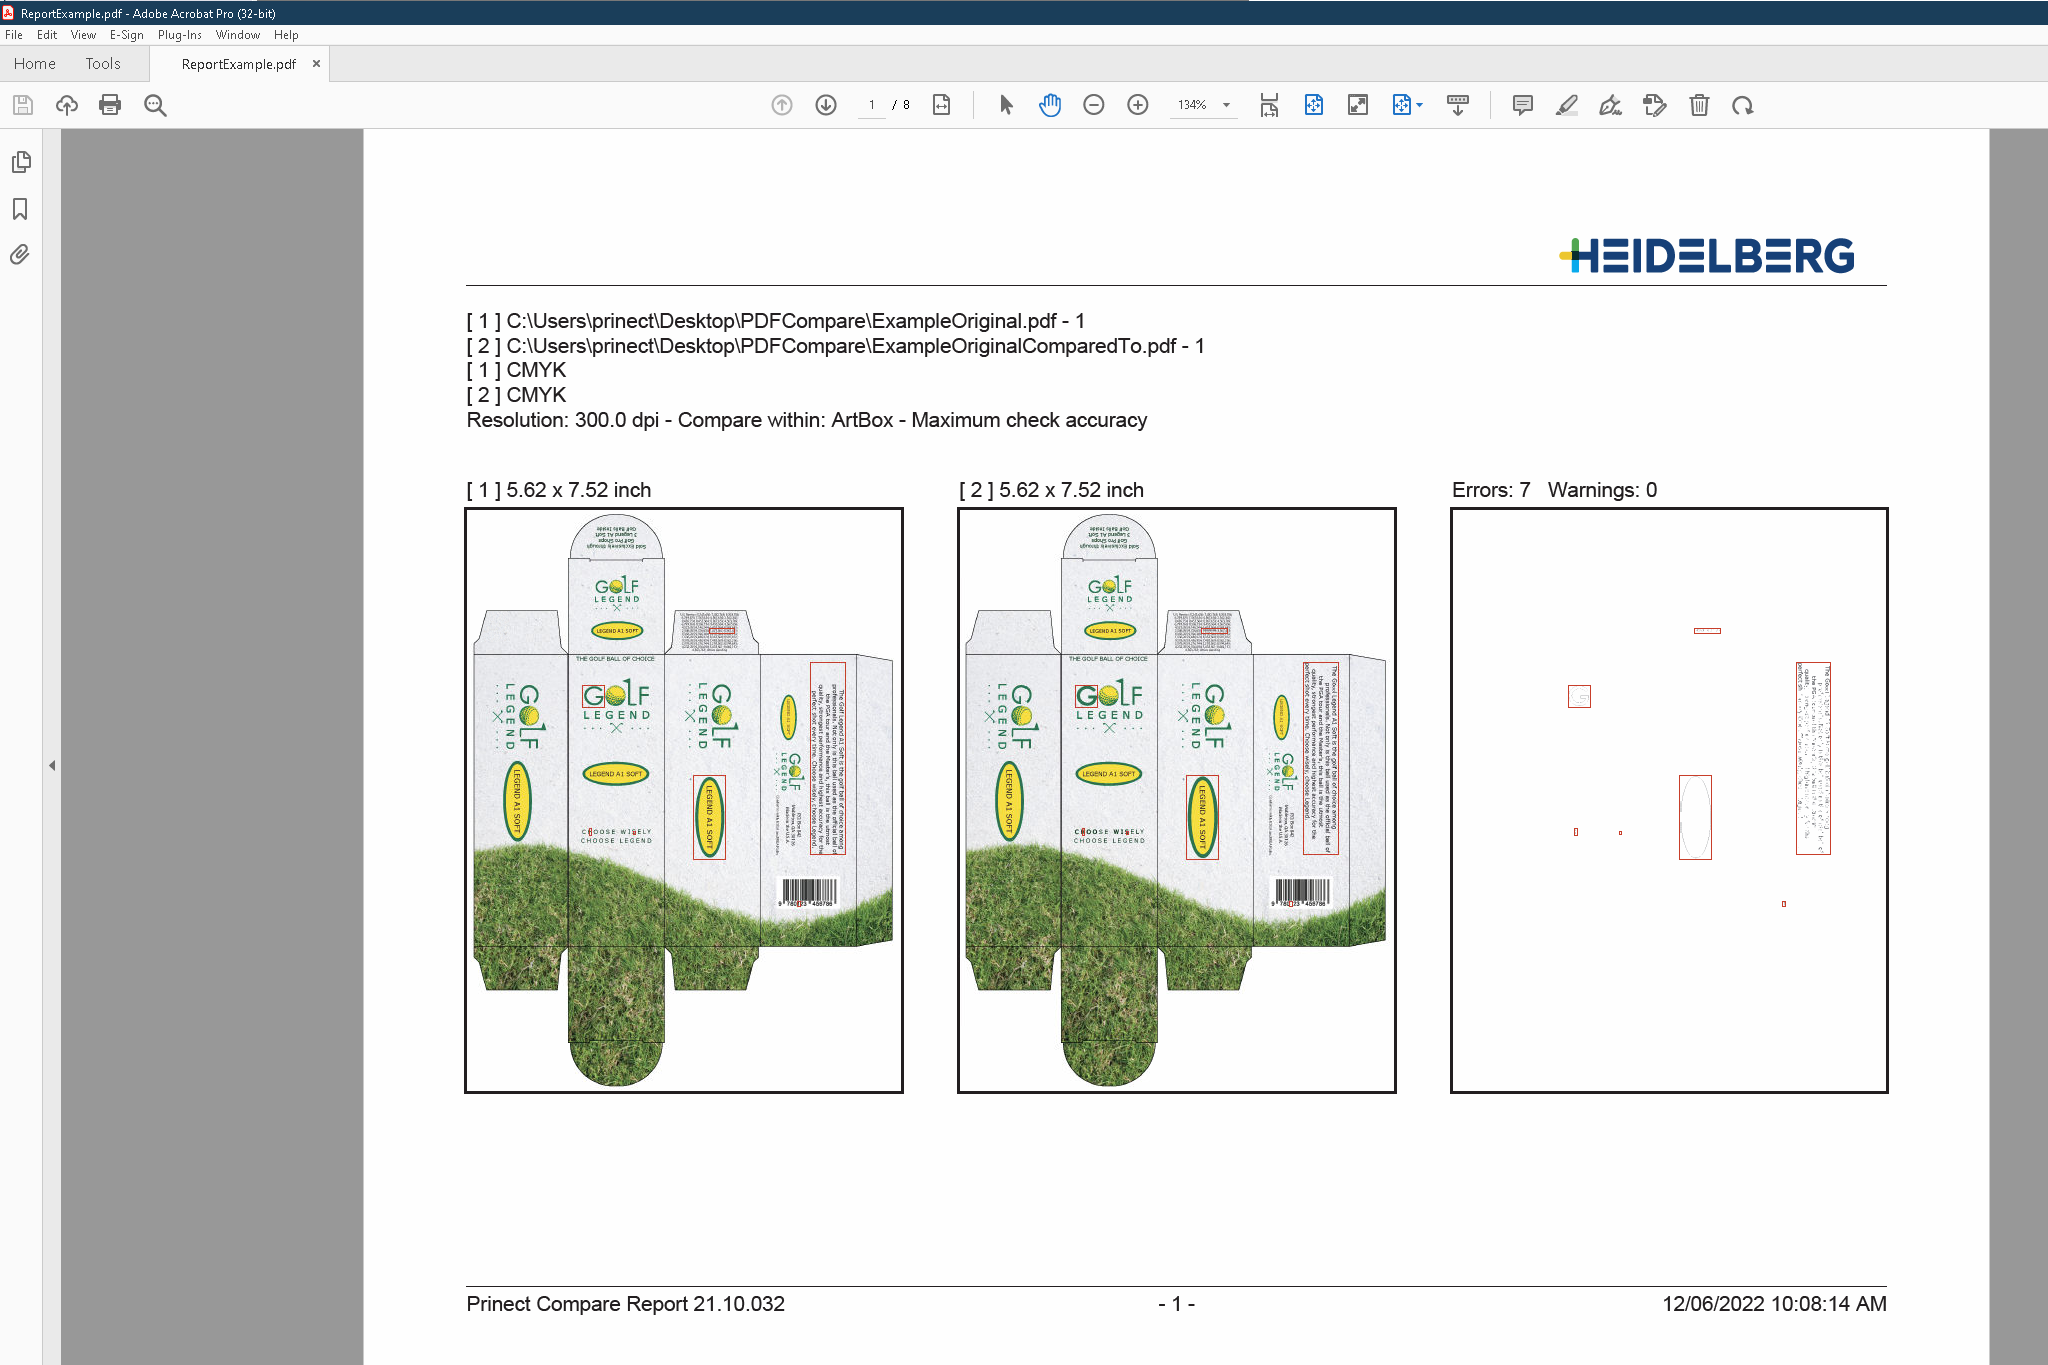Open the attachments paperclip panel
Image resolution: width=2048 pixels, height=1365 pixels.
[20, 255]
